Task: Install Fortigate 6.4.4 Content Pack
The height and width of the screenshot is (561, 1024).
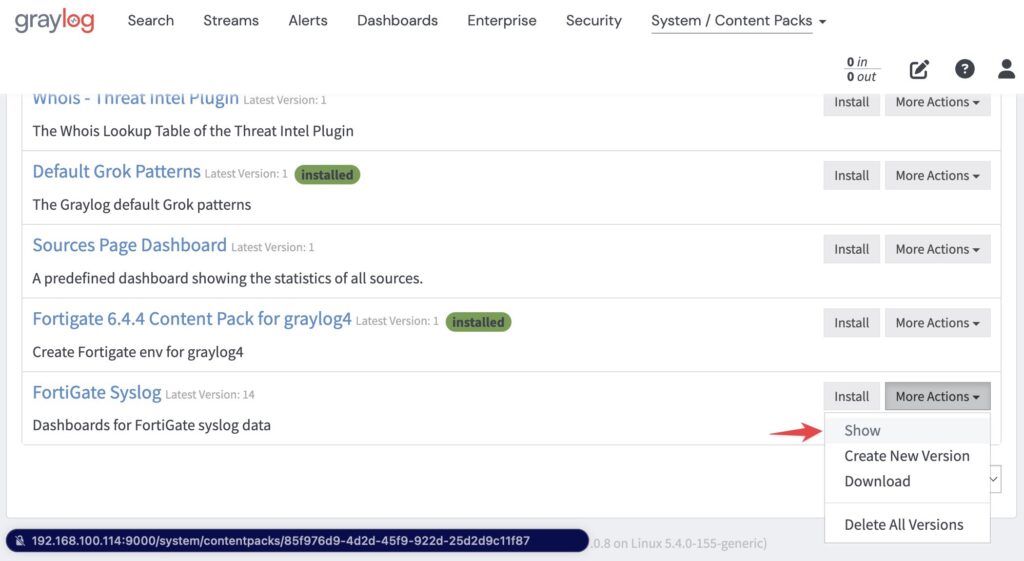Action: click(852, 323)
